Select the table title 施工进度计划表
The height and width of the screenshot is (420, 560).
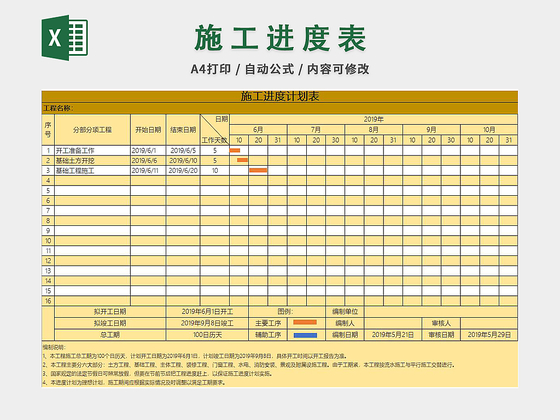point(280,96)
